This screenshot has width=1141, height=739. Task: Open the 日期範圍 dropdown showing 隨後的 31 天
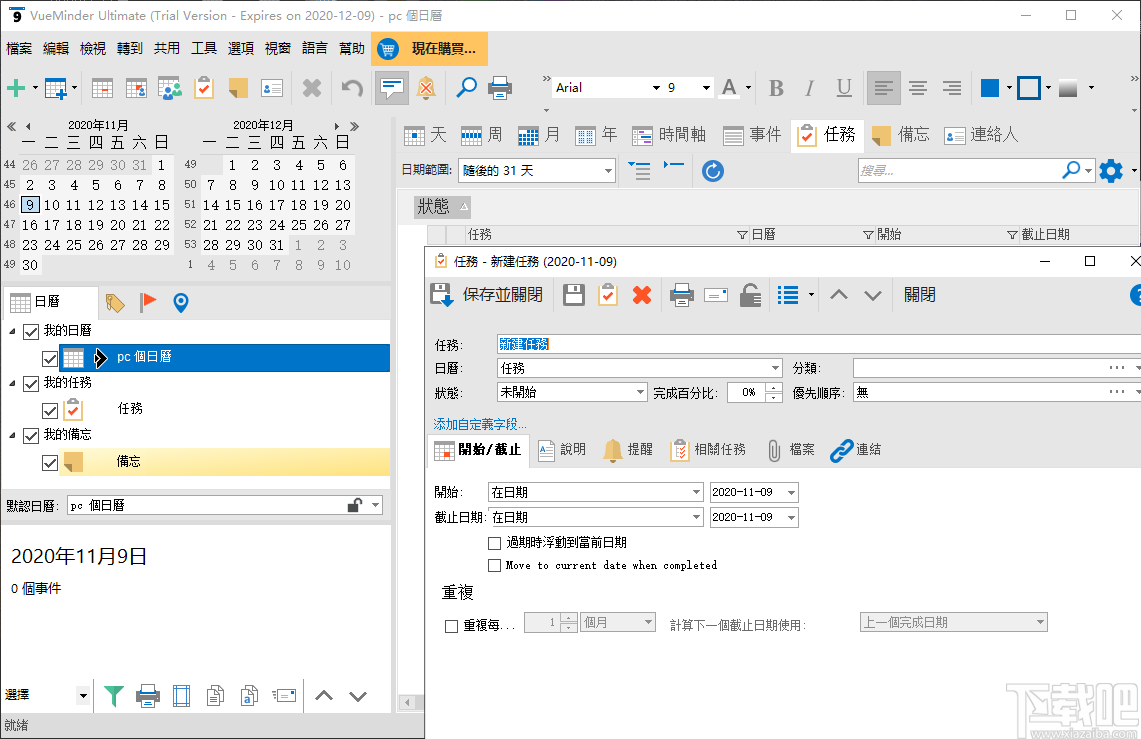608,171
